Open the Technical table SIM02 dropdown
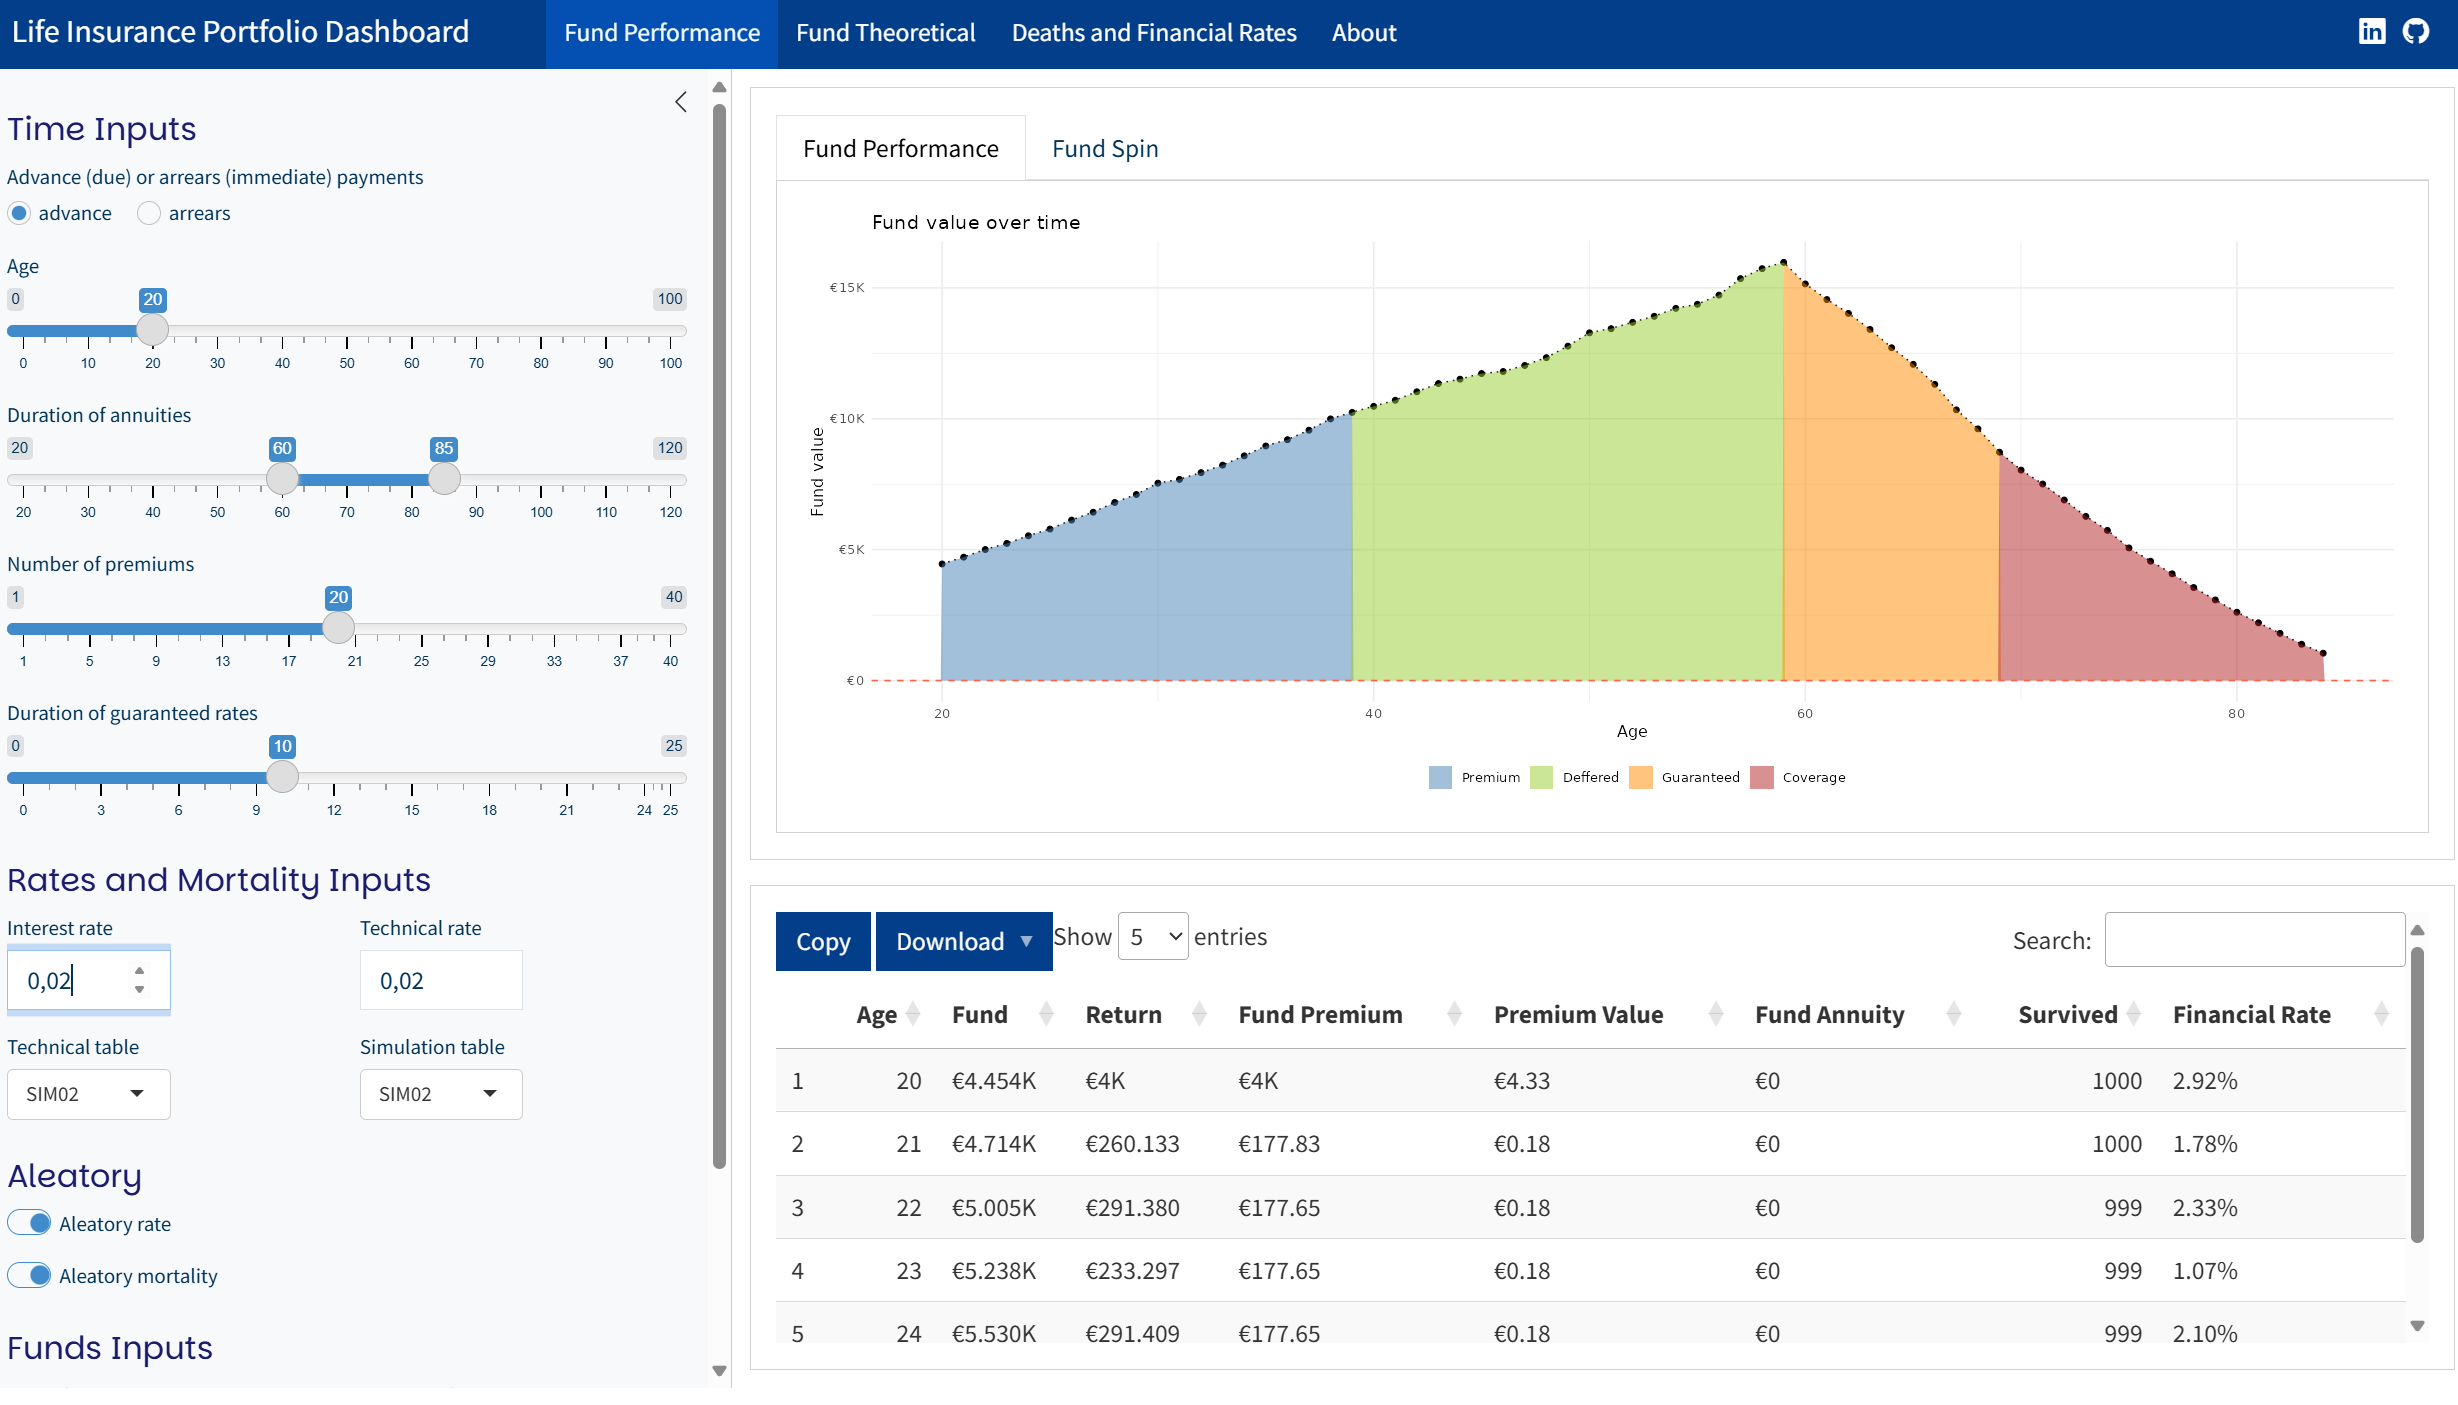This screenshot has width=2458, height=1405. 88,1094
